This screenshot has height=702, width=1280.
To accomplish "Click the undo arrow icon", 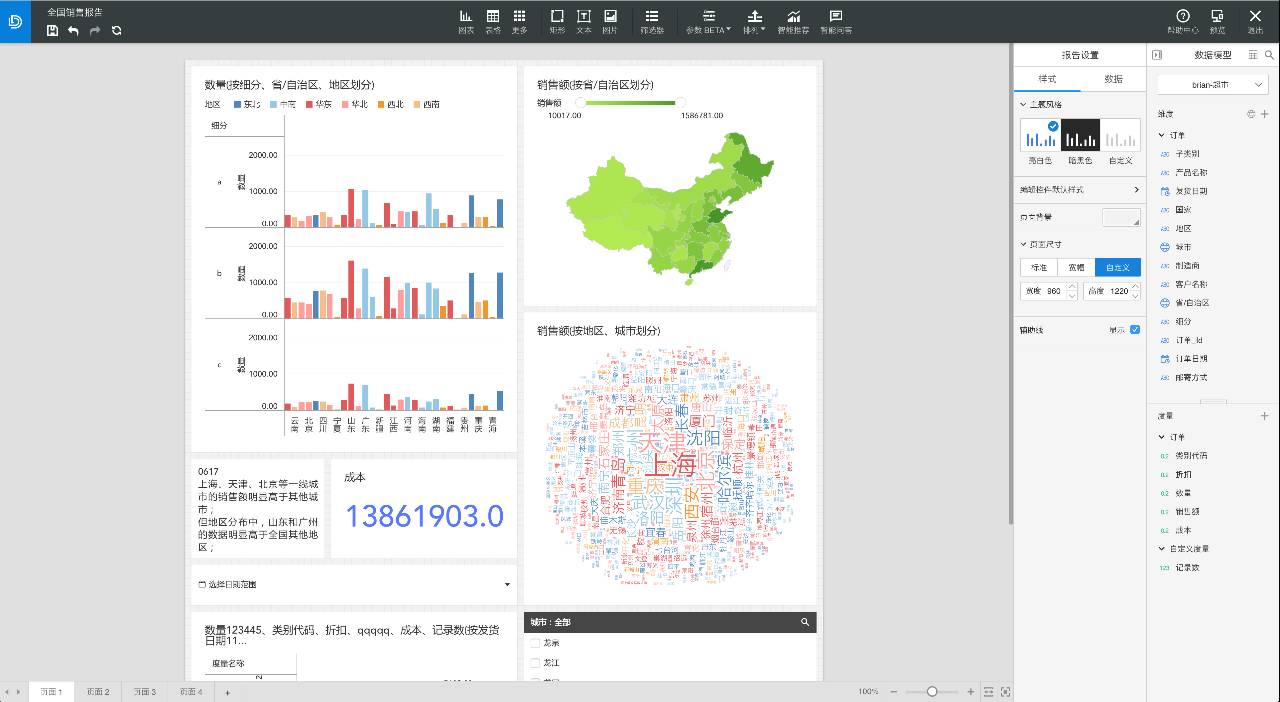I will (74, 31).
